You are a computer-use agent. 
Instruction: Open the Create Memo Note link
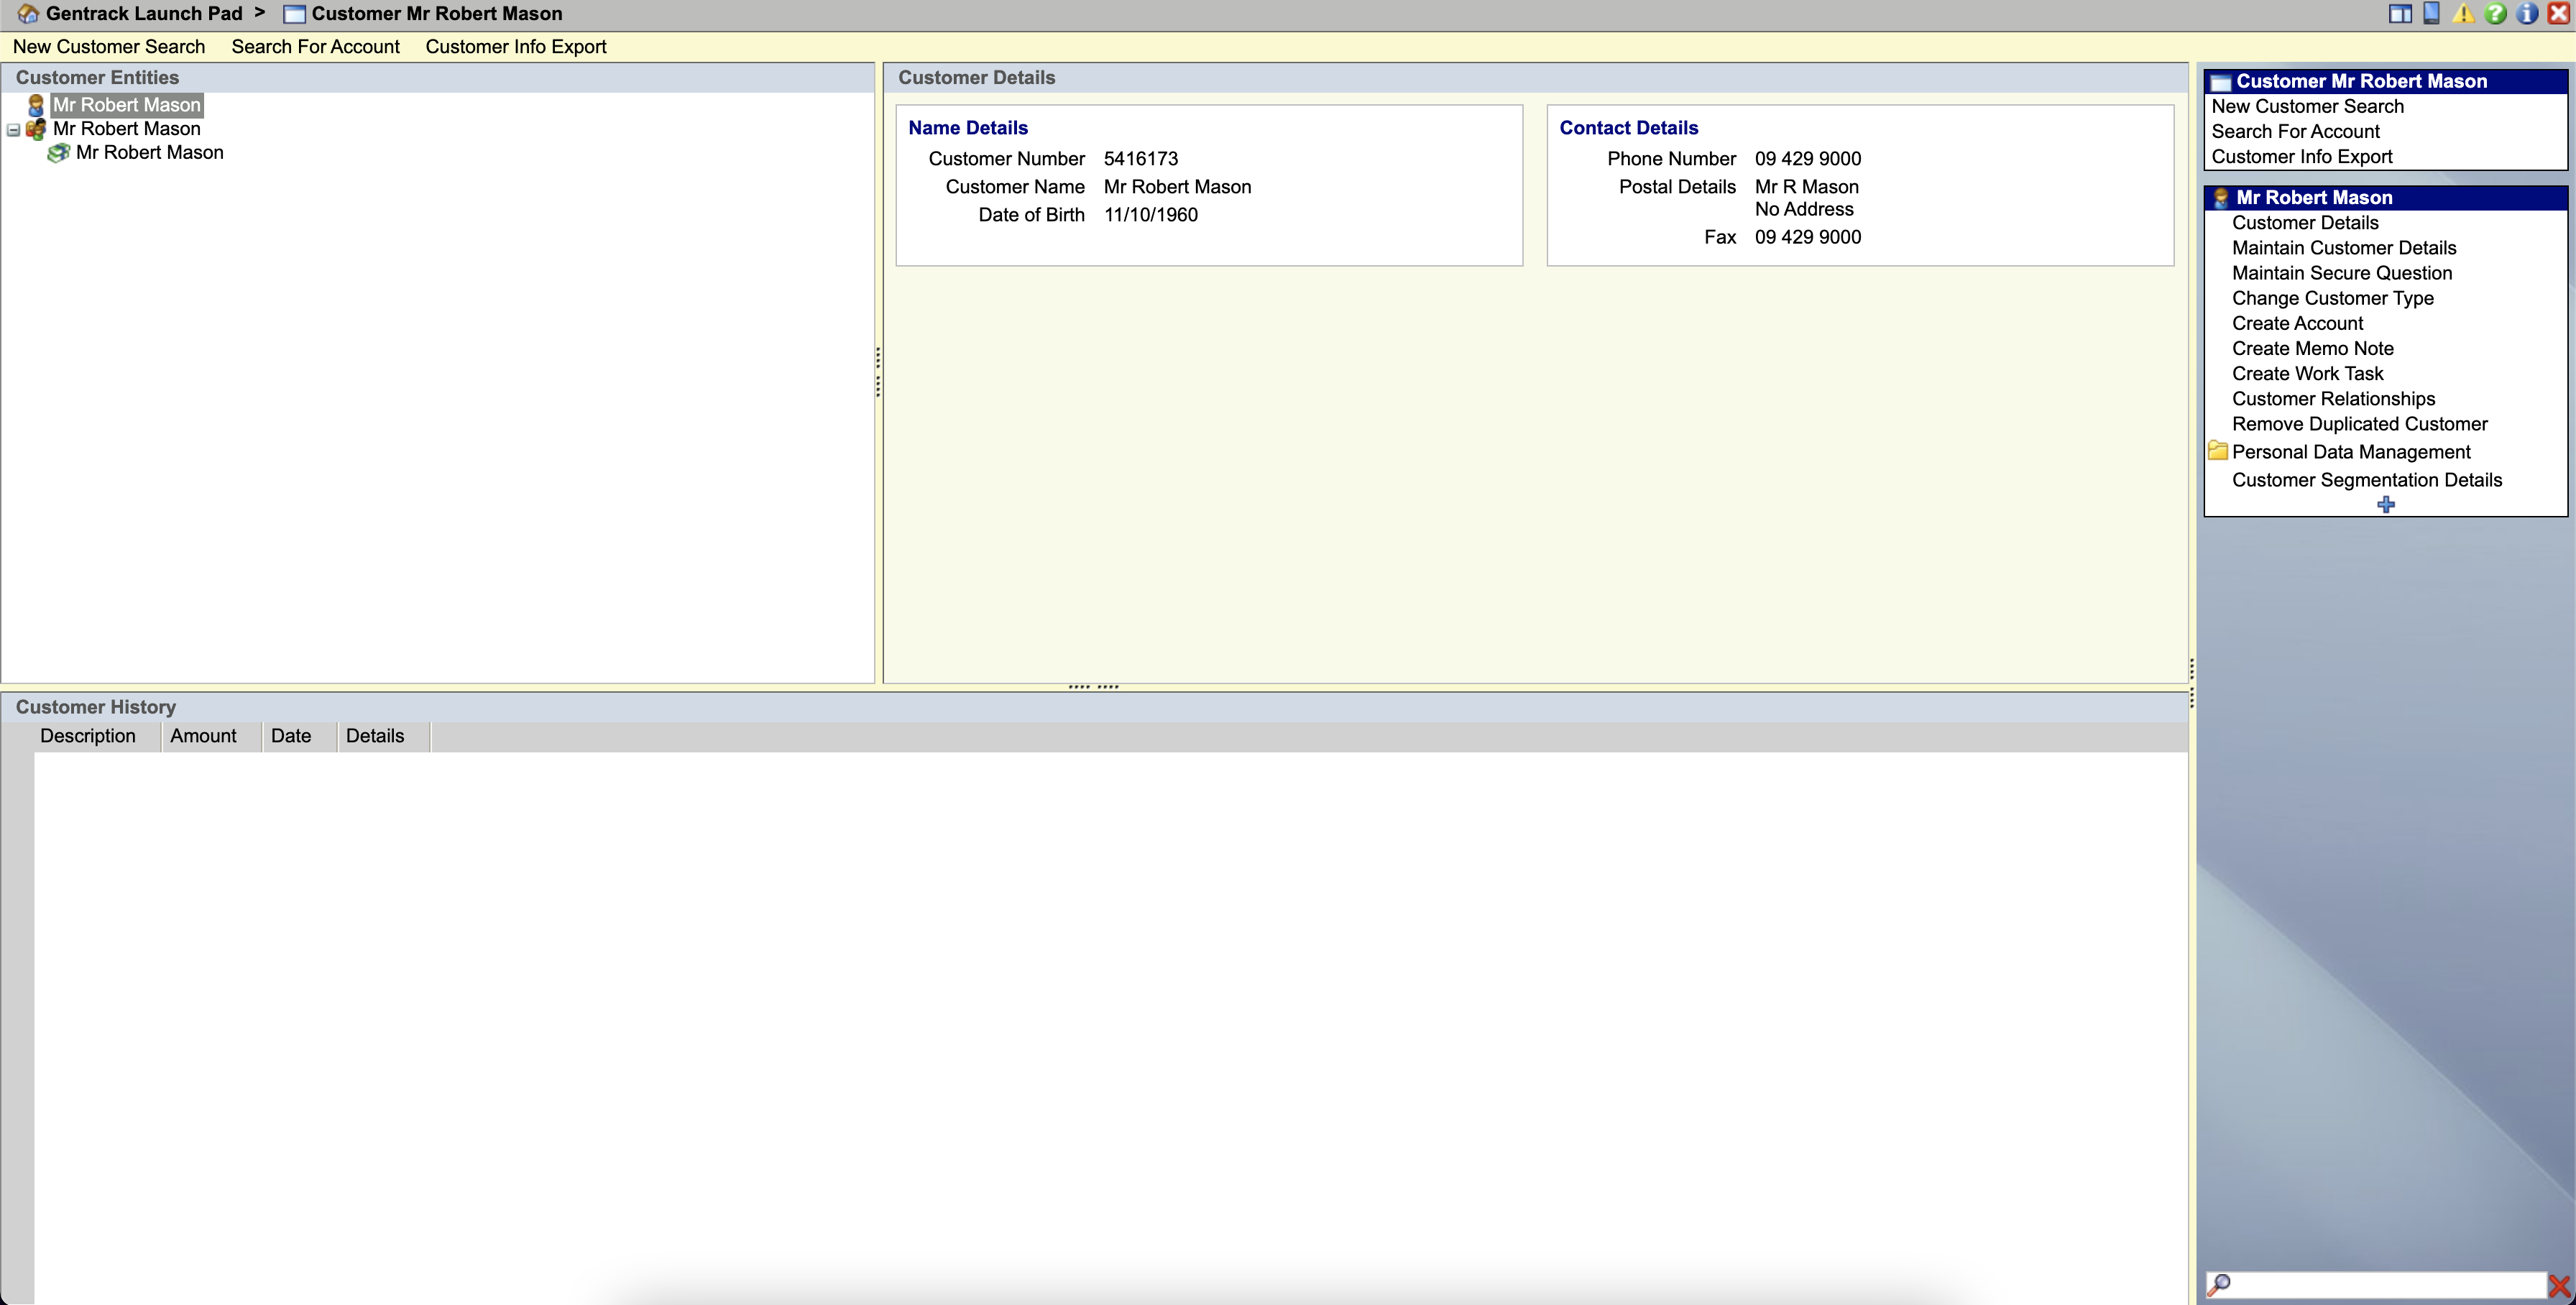[2312, 349]
